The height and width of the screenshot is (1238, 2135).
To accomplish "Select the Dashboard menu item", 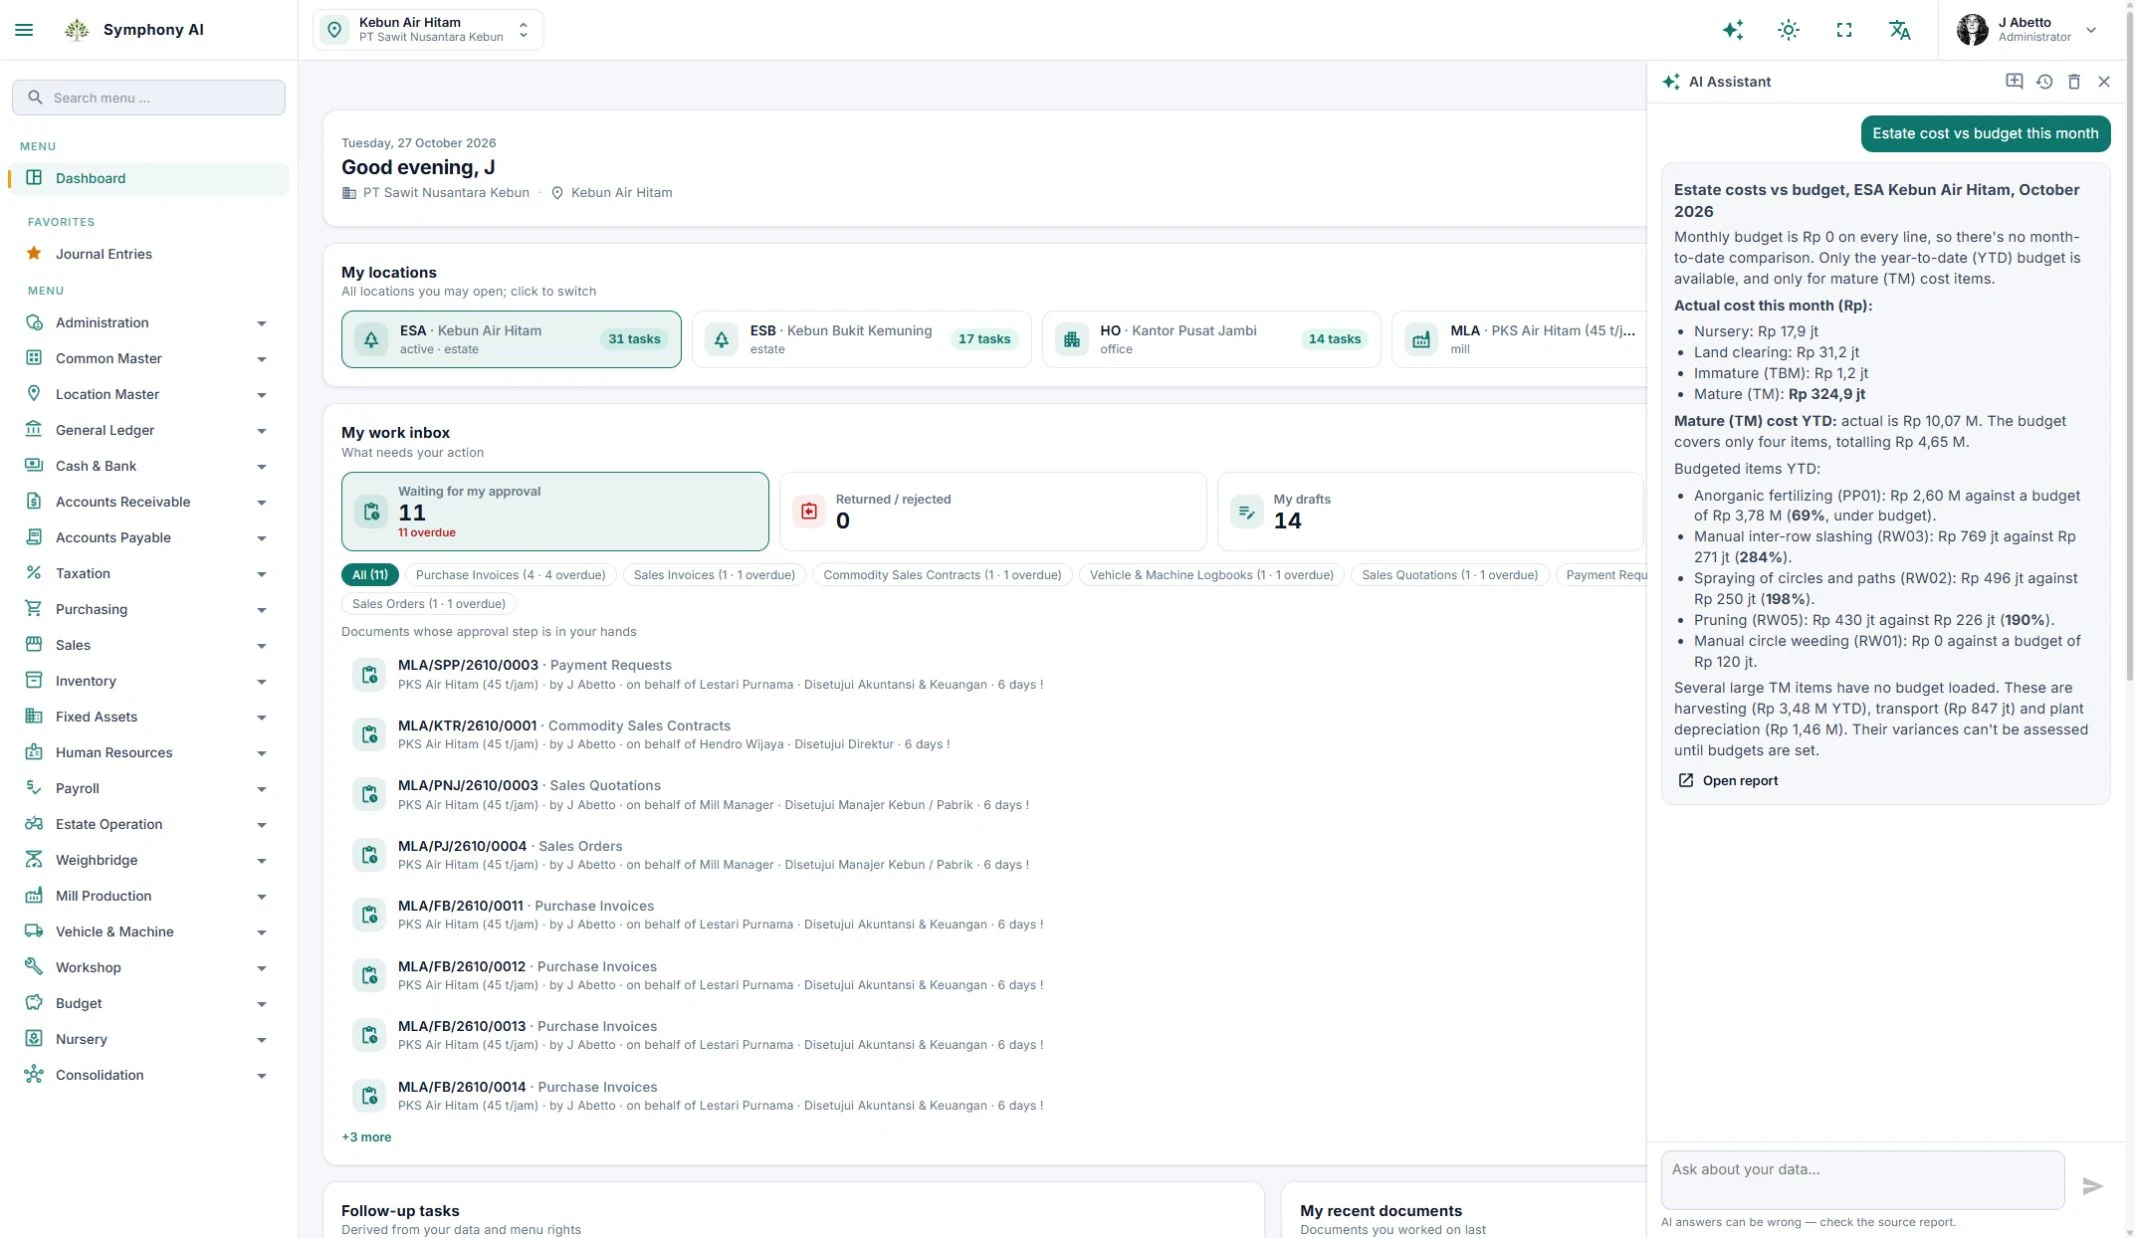I will [x=148, y=178].
